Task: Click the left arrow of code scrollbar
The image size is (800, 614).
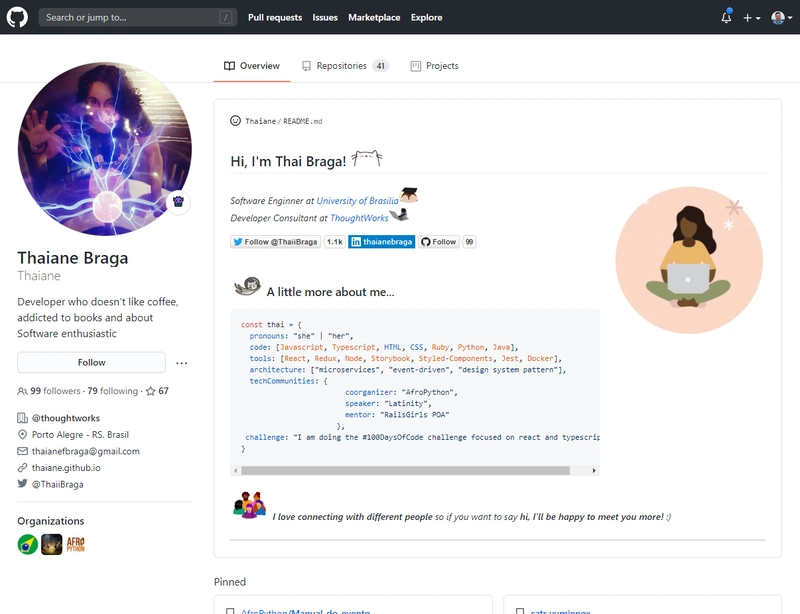Action: pyautogui.click(x=235, y=471)
